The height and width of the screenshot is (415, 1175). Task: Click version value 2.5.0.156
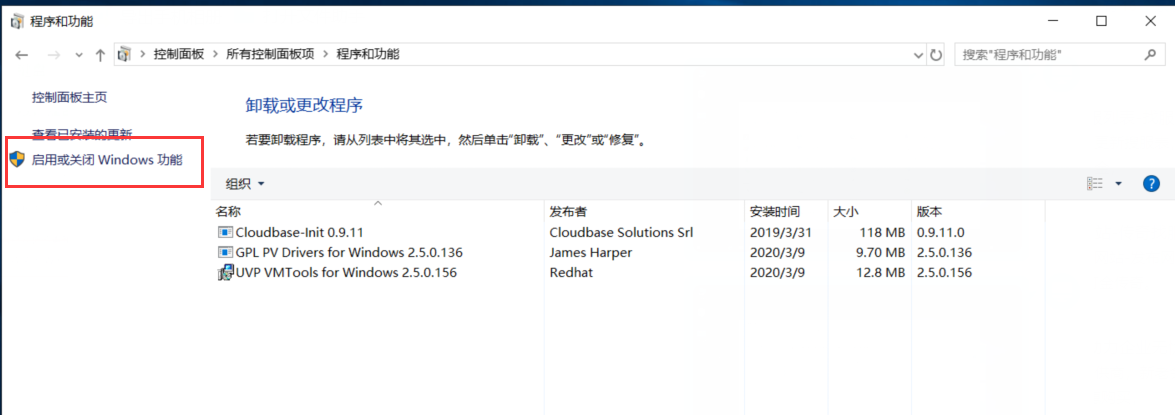point(944,273)
